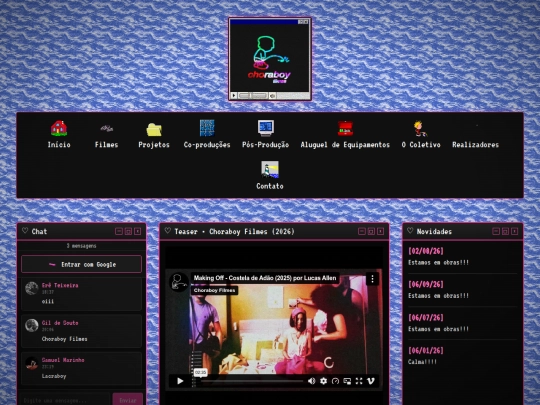Mute the video volume icon
Viewport: 540px width, 405px height.
point(311,381)
